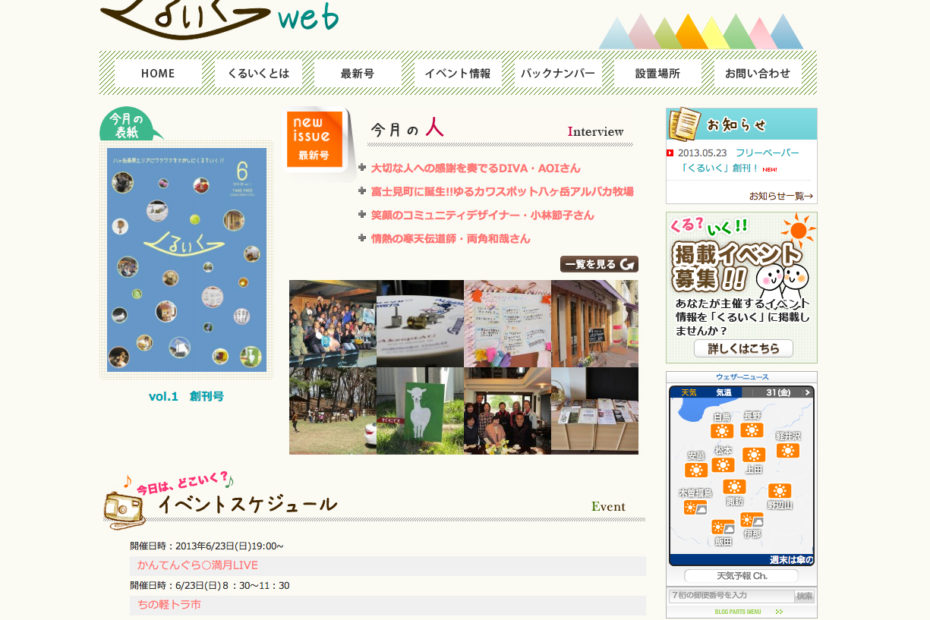This screenshot has height=620, width=930.
Task: Open the 設置場所 navigation item
Action: 657,73
